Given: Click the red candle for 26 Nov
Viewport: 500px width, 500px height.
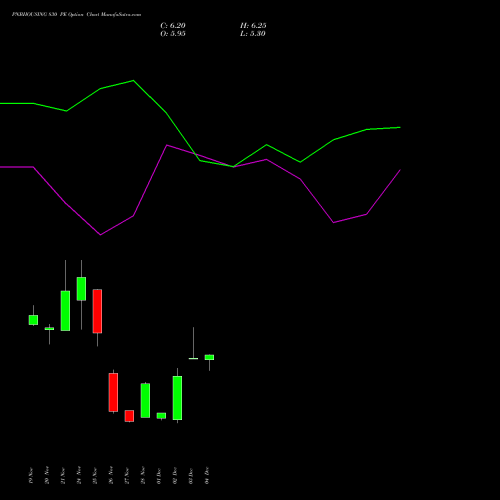Looking at the screenshot, I should pos(113,392).
